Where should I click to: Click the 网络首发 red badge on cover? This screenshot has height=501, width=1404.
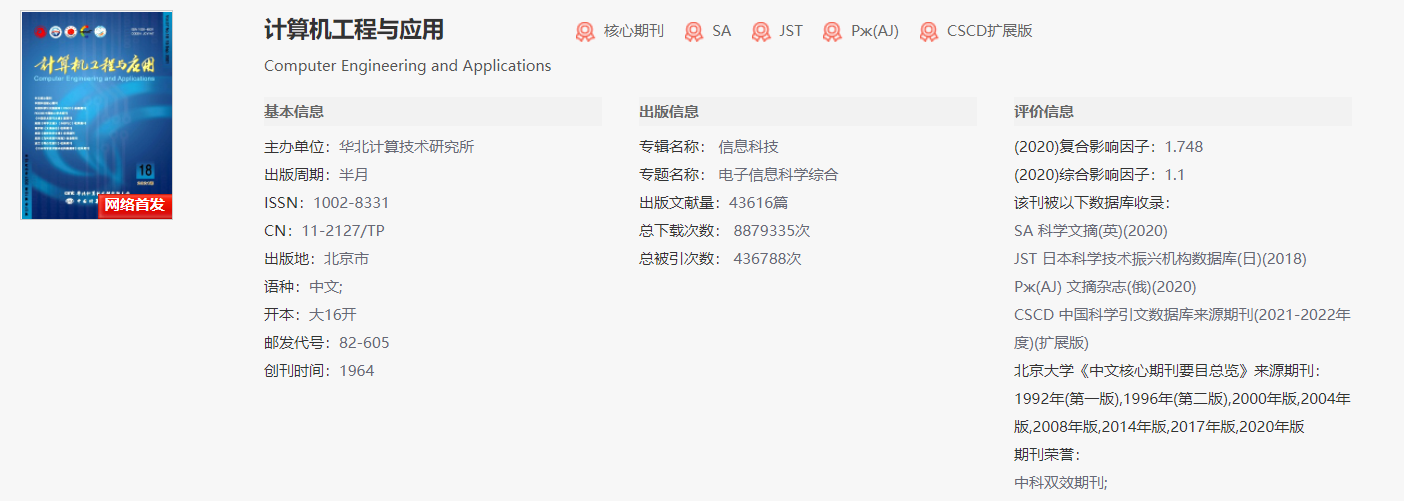(135, 205)
